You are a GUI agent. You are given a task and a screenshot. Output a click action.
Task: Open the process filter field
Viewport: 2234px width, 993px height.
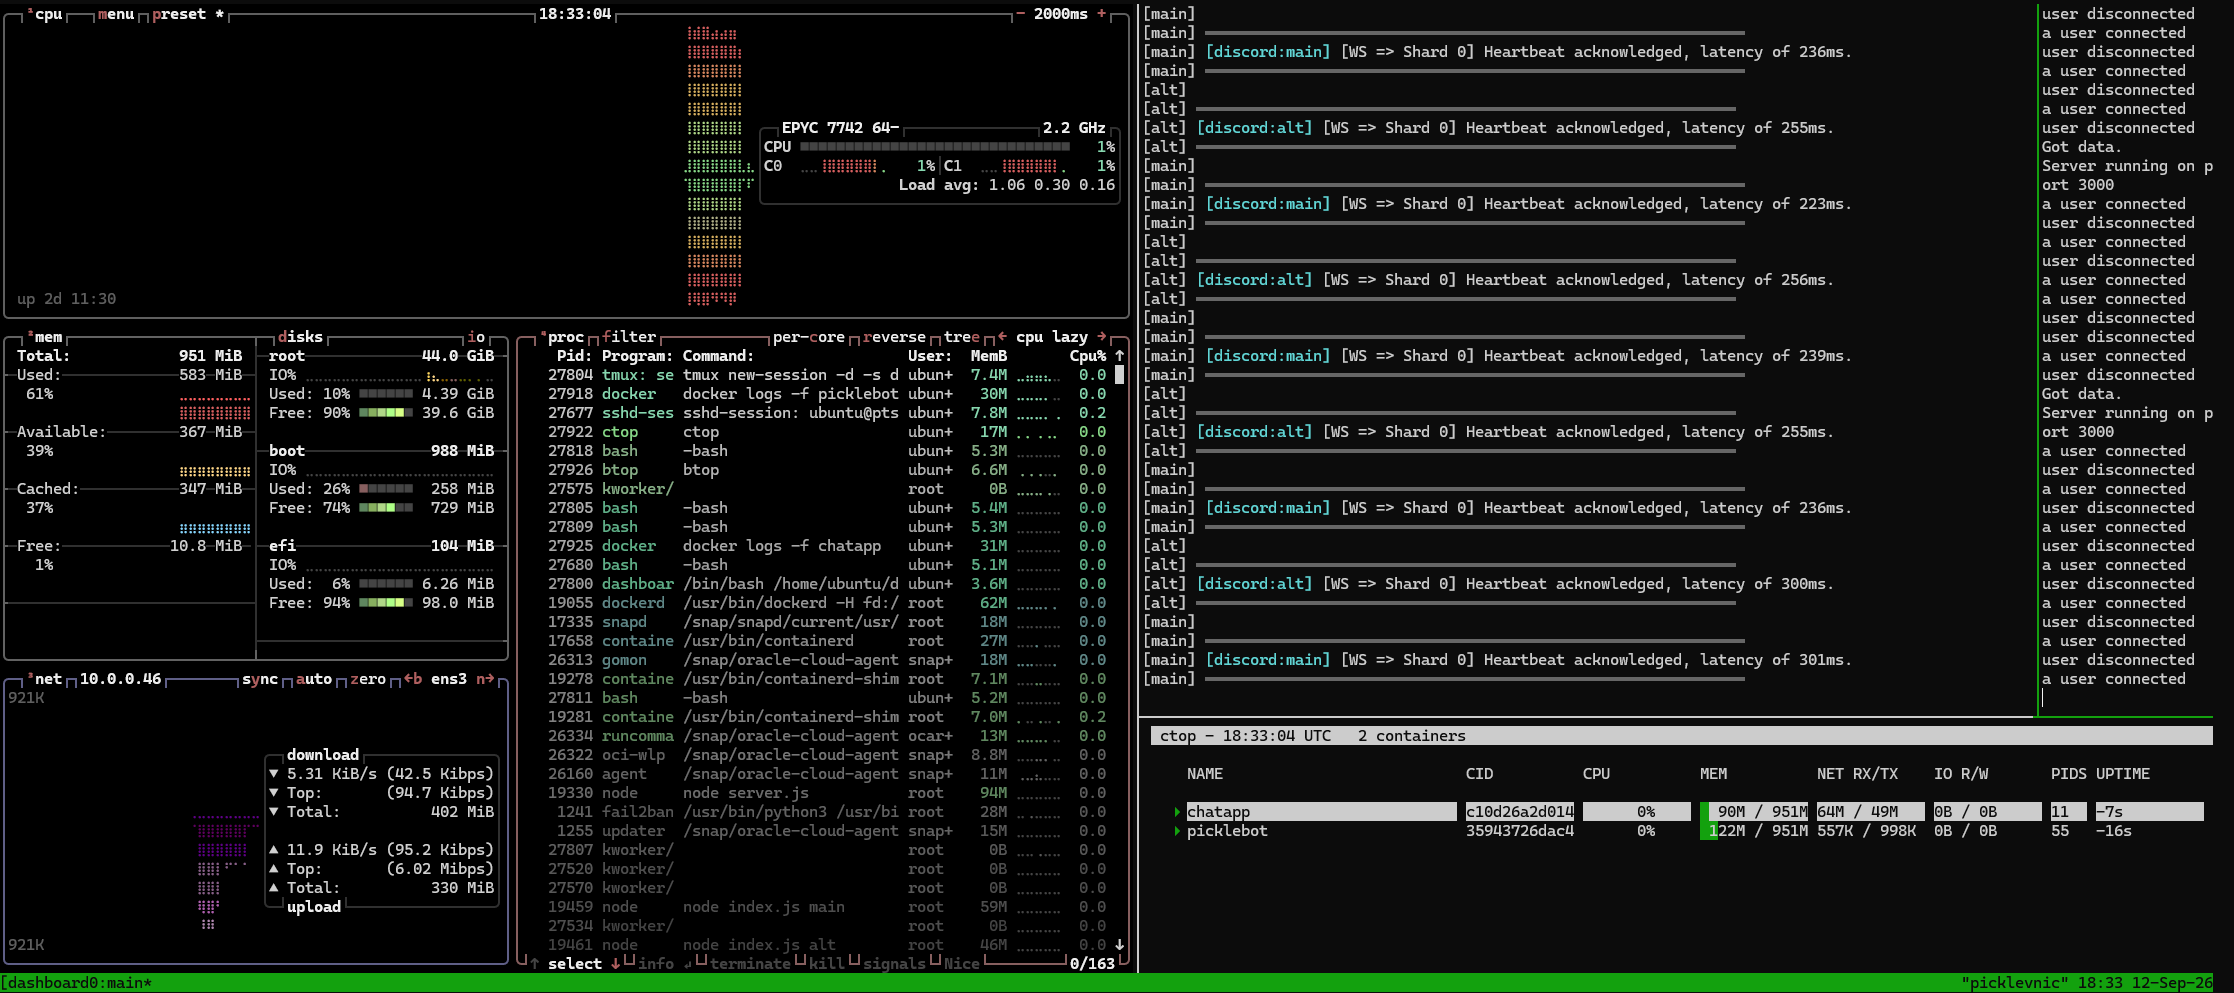[629, 337]
